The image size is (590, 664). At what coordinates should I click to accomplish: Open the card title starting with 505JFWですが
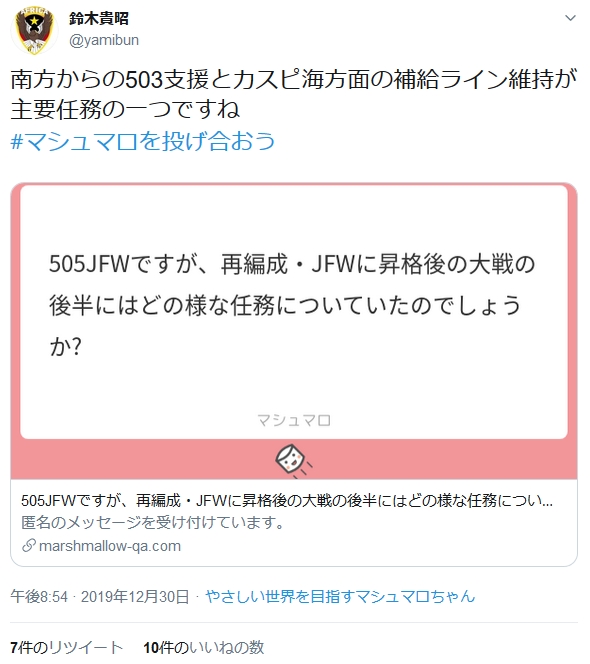pos(287,501)
